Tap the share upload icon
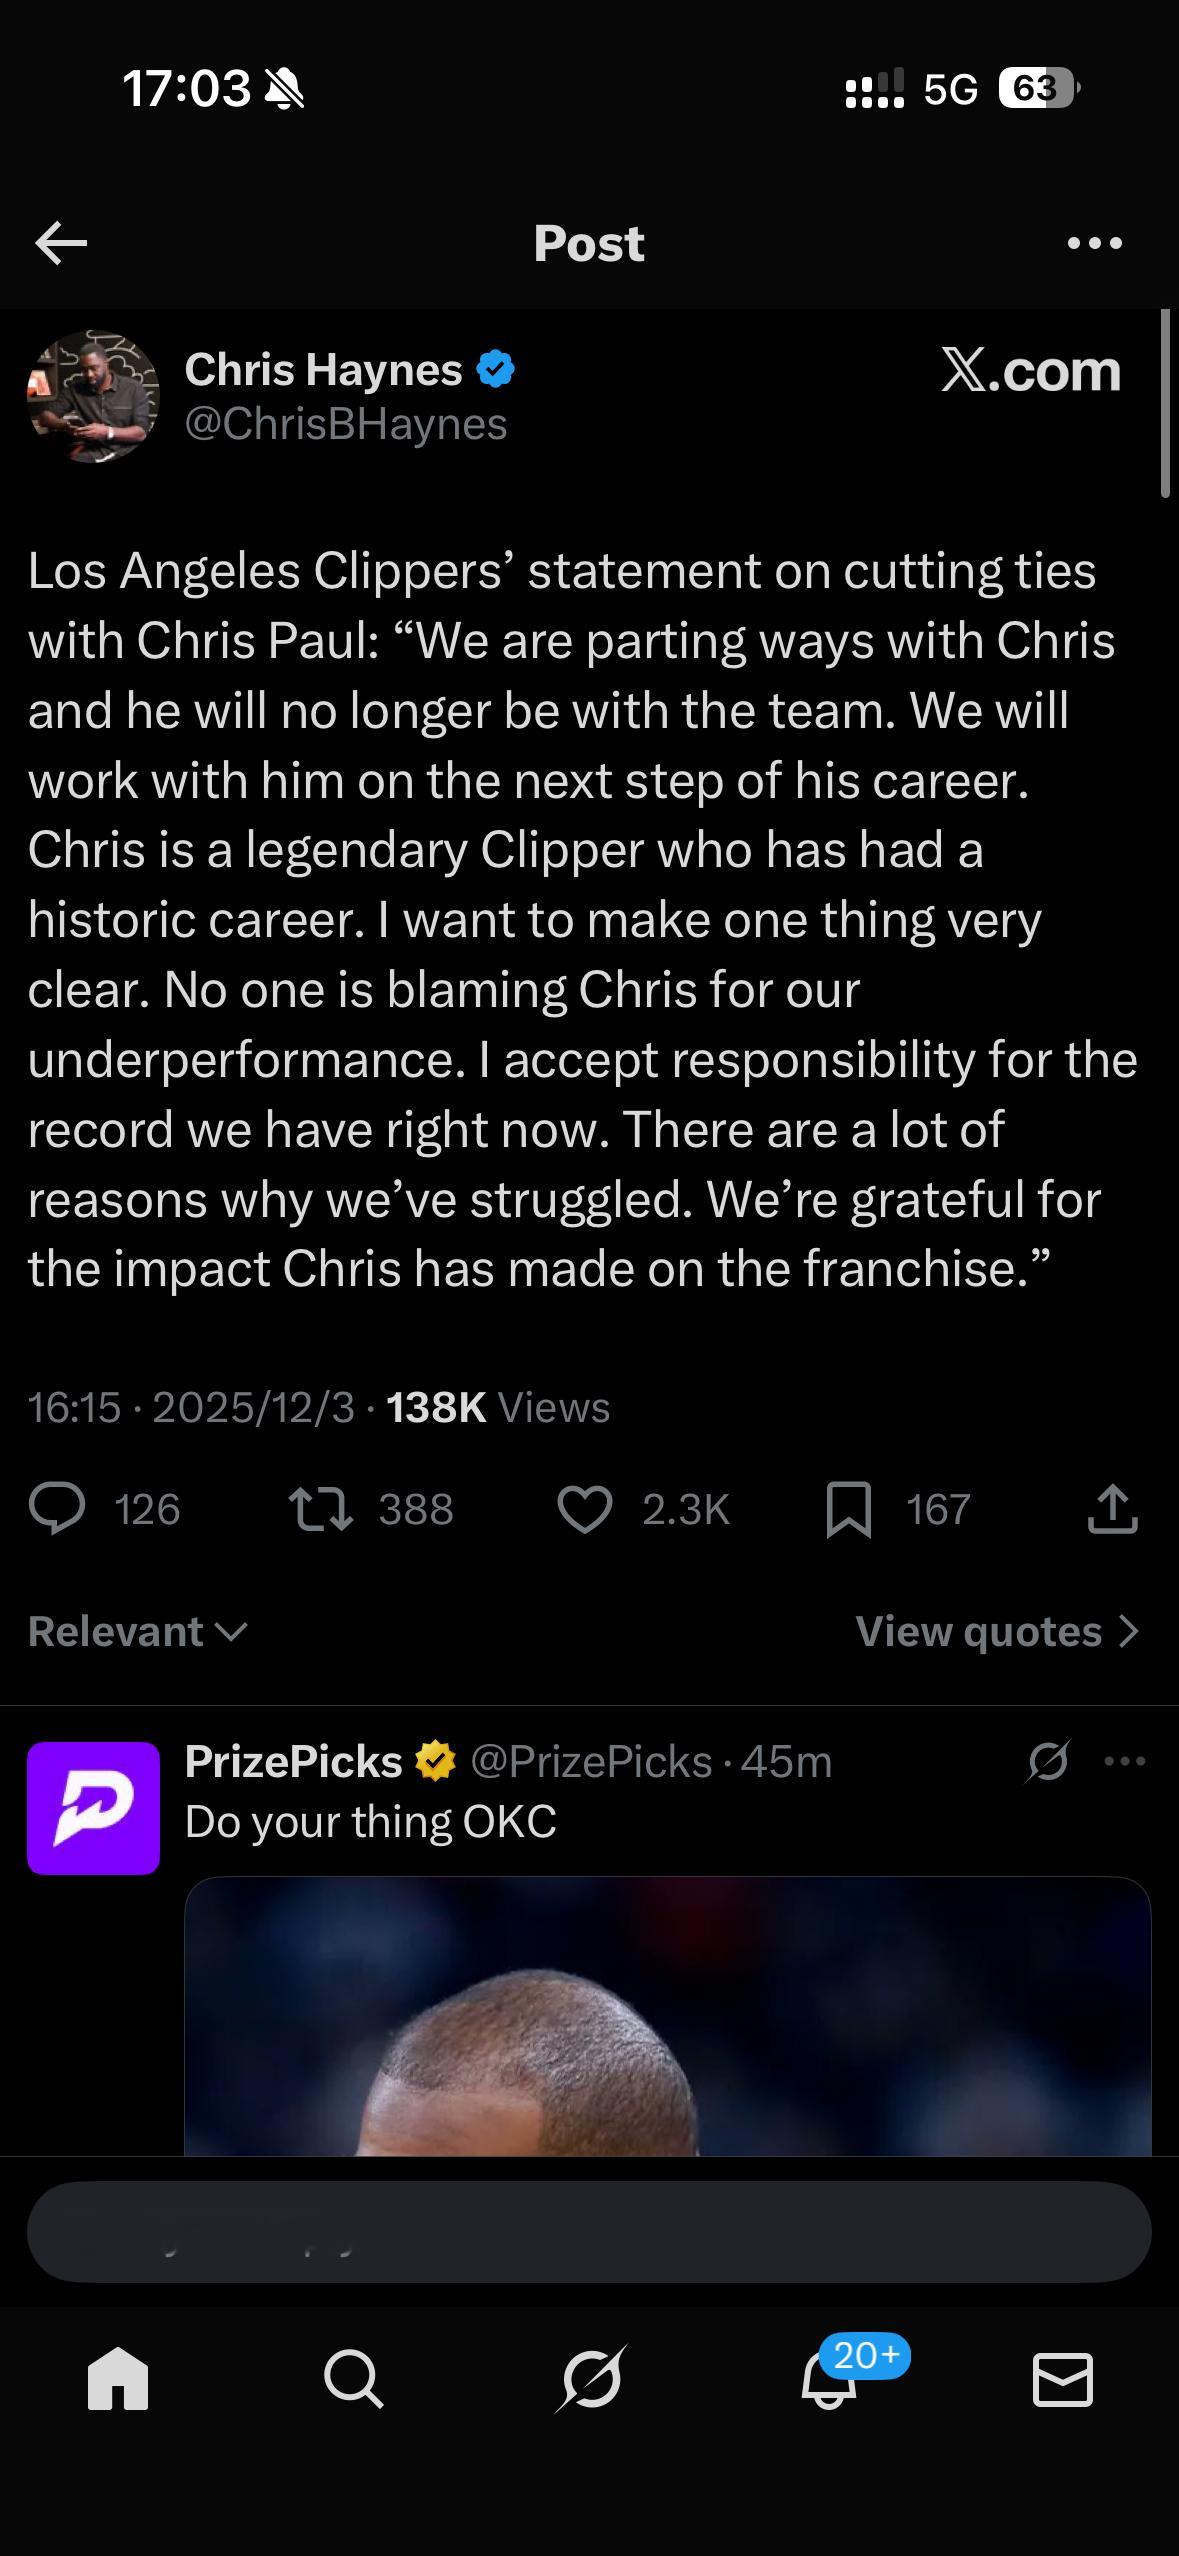 1112,1509
